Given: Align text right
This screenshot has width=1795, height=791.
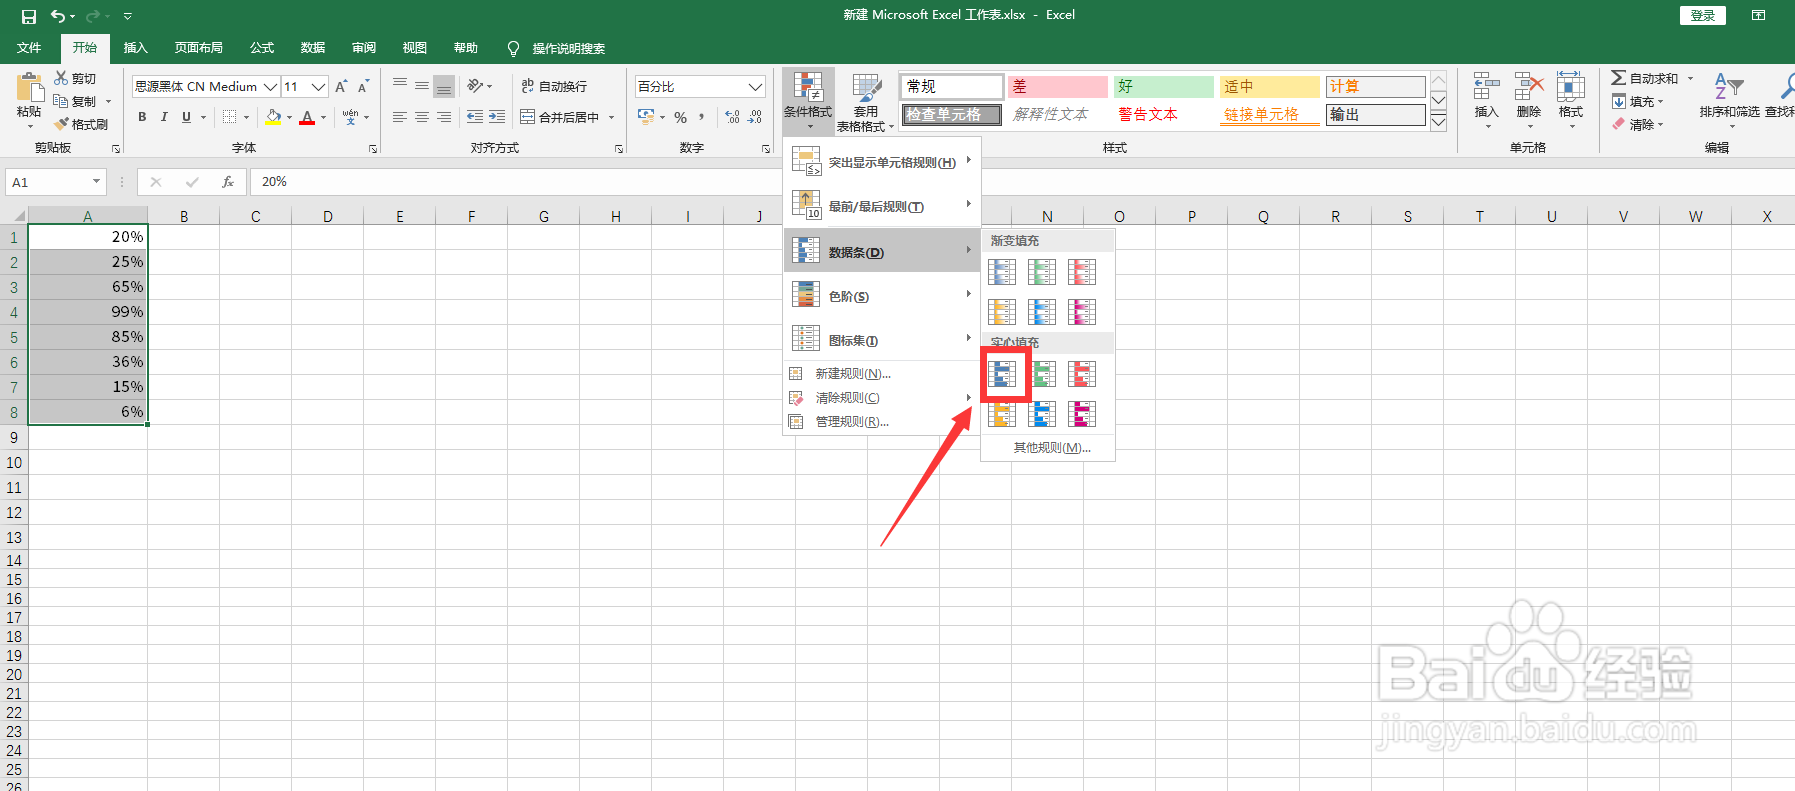Looking at the screenshot, I should pyautogui.click(x=444, y=117).
